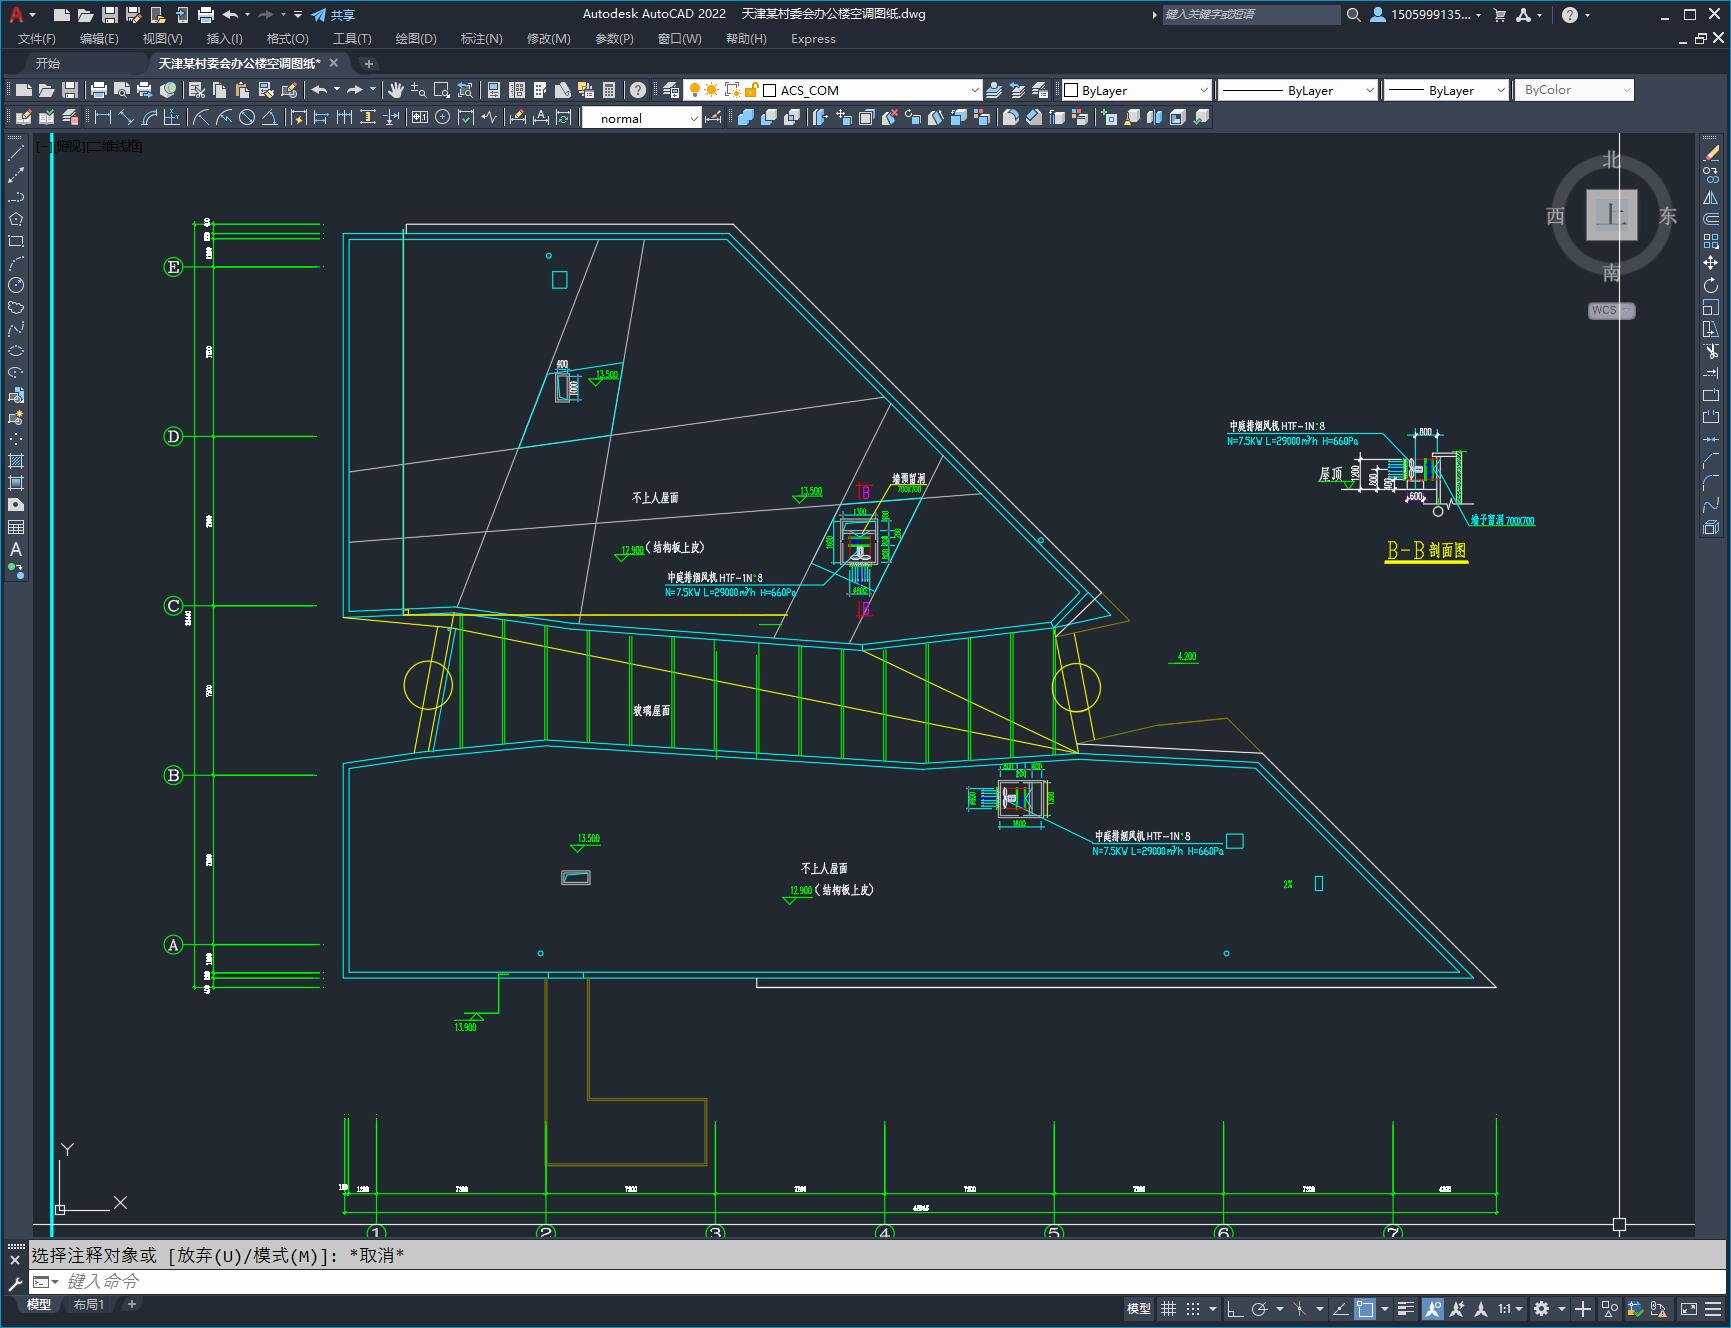Switch to the 开始 tab

tap(47, 63)
